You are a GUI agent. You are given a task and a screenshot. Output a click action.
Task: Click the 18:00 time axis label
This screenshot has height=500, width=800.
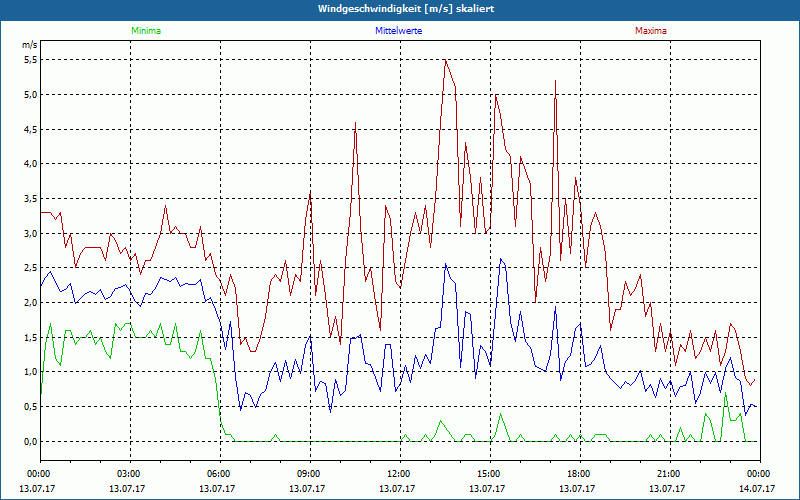click(x=580, y=474)
